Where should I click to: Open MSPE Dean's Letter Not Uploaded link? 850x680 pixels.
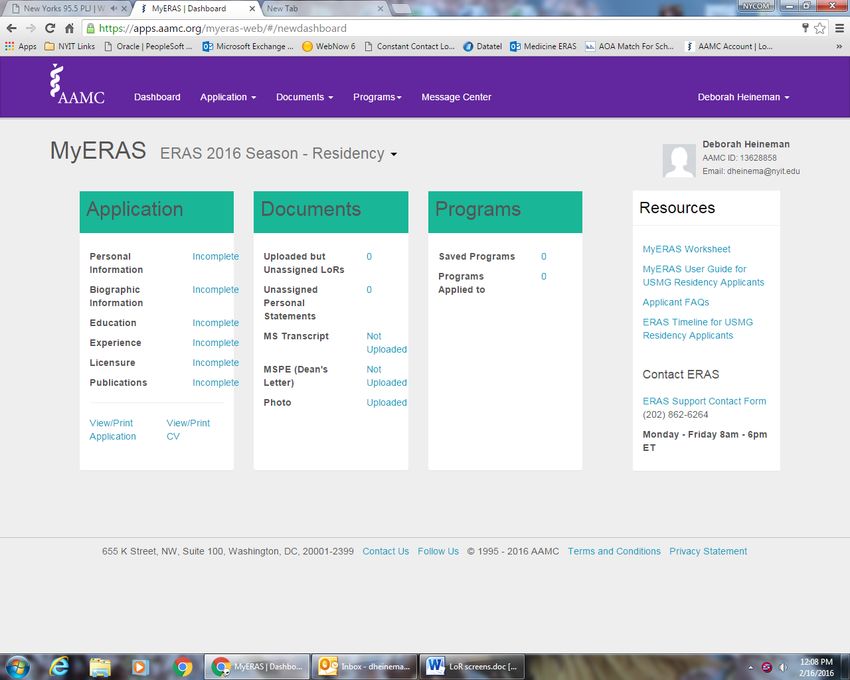(387, 376)
